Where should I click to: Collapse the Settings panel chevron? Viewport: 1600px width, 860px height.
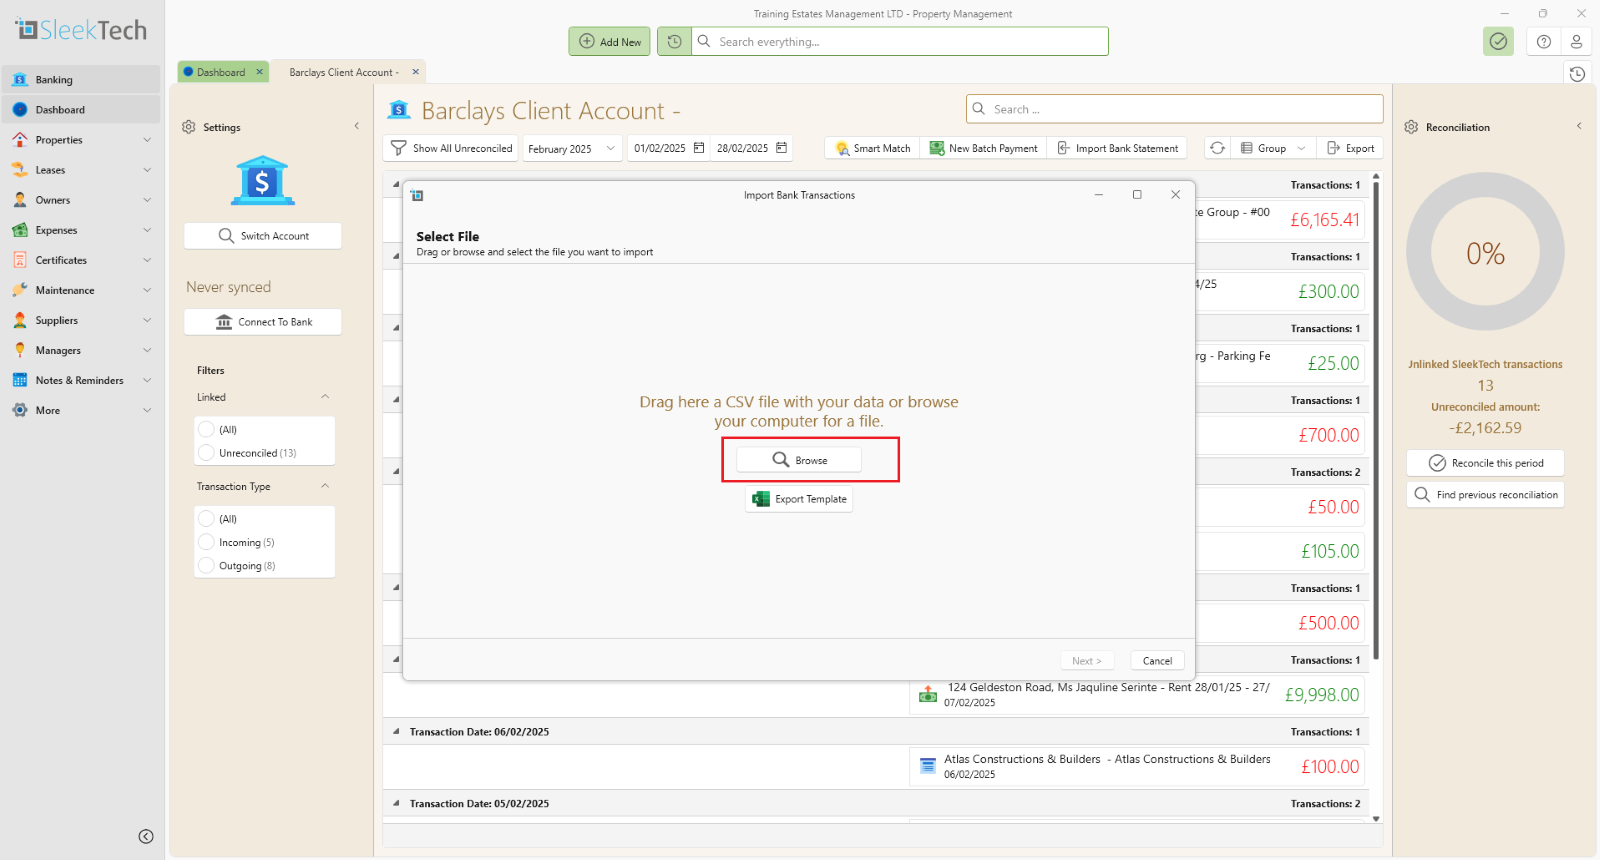tap(357, 126)
